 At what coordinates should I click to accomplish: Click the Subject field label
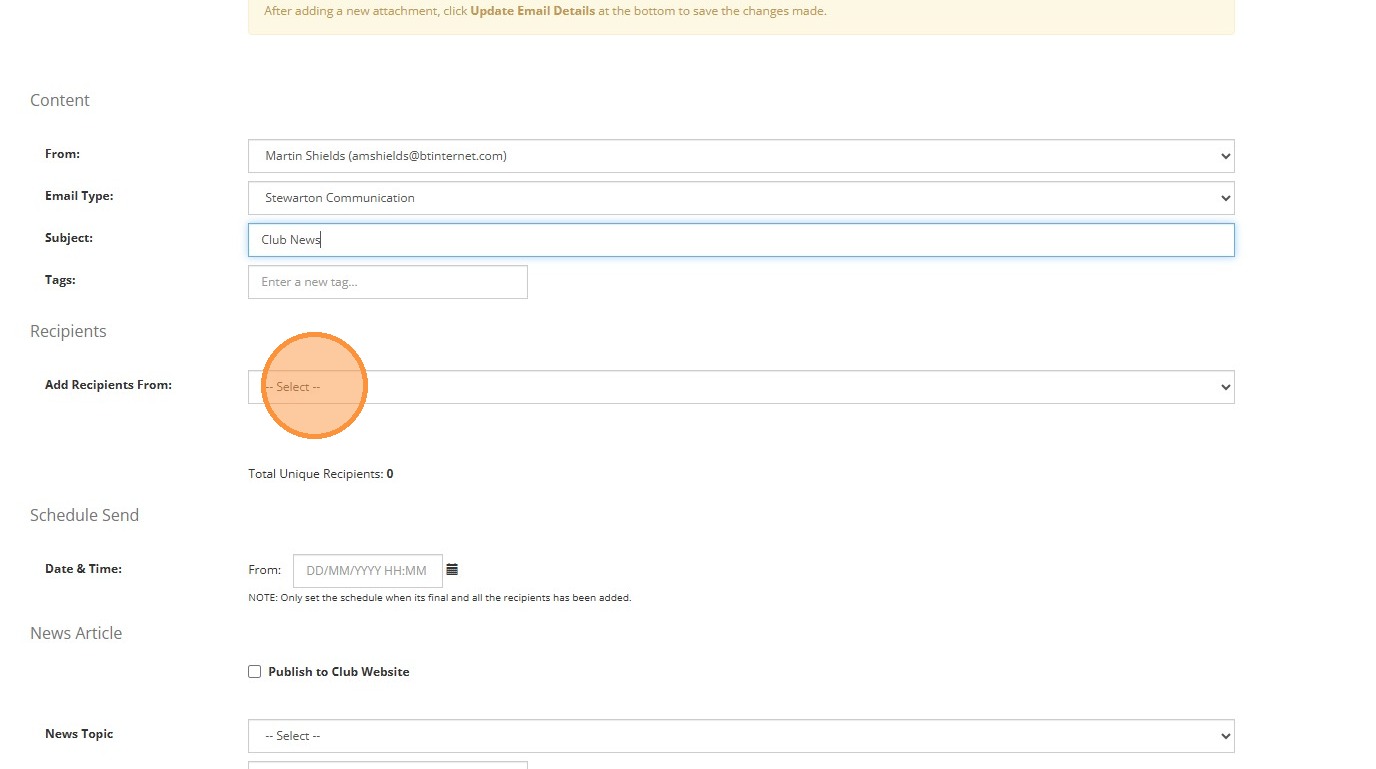click(x=69, y=238)
